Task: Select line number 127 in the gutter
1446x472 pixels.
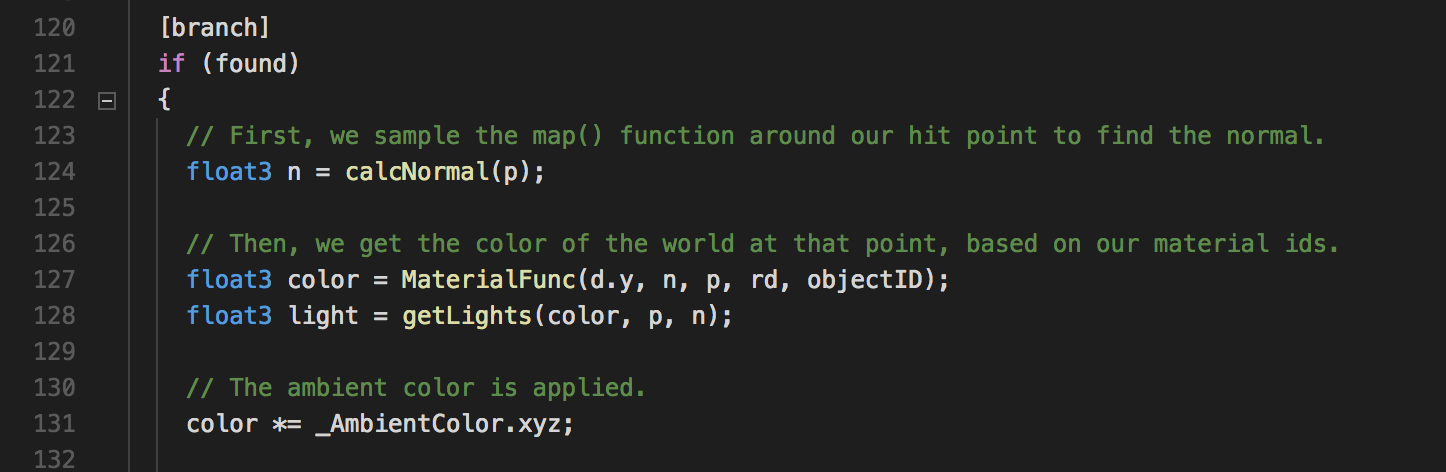Action: point(54,280)
